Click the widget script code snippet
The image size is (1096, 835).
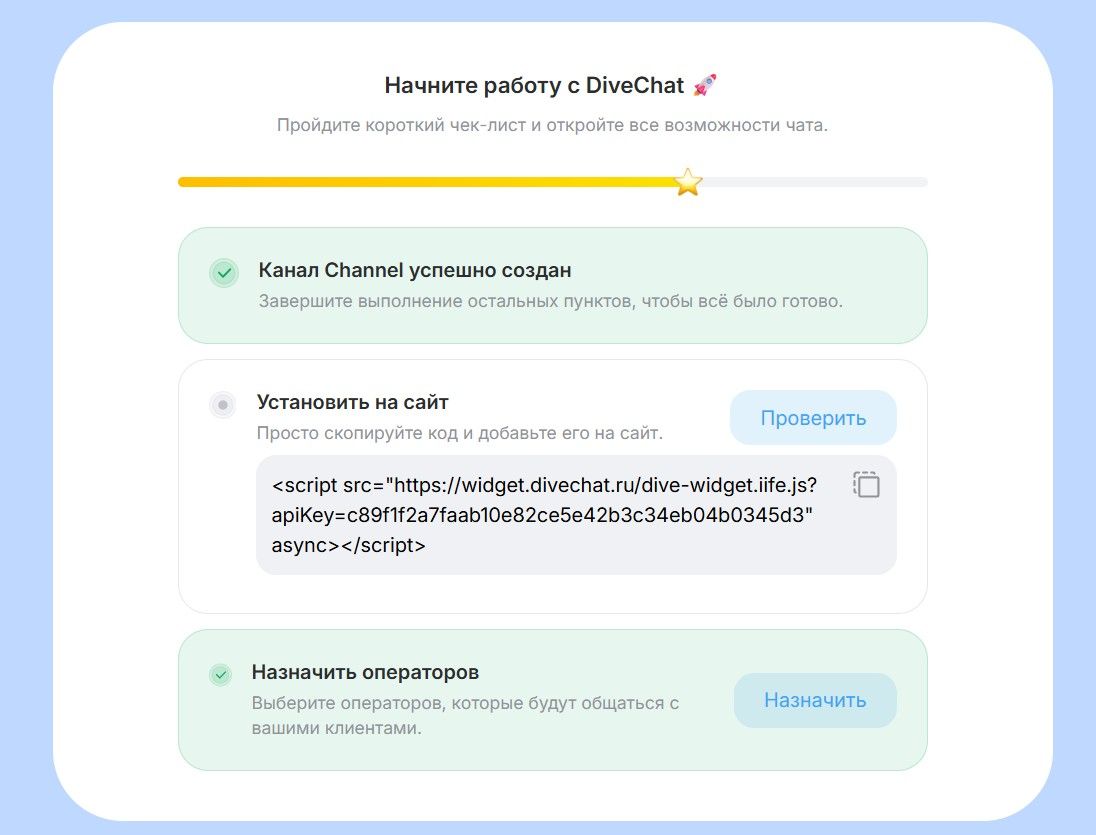point(545,515)
